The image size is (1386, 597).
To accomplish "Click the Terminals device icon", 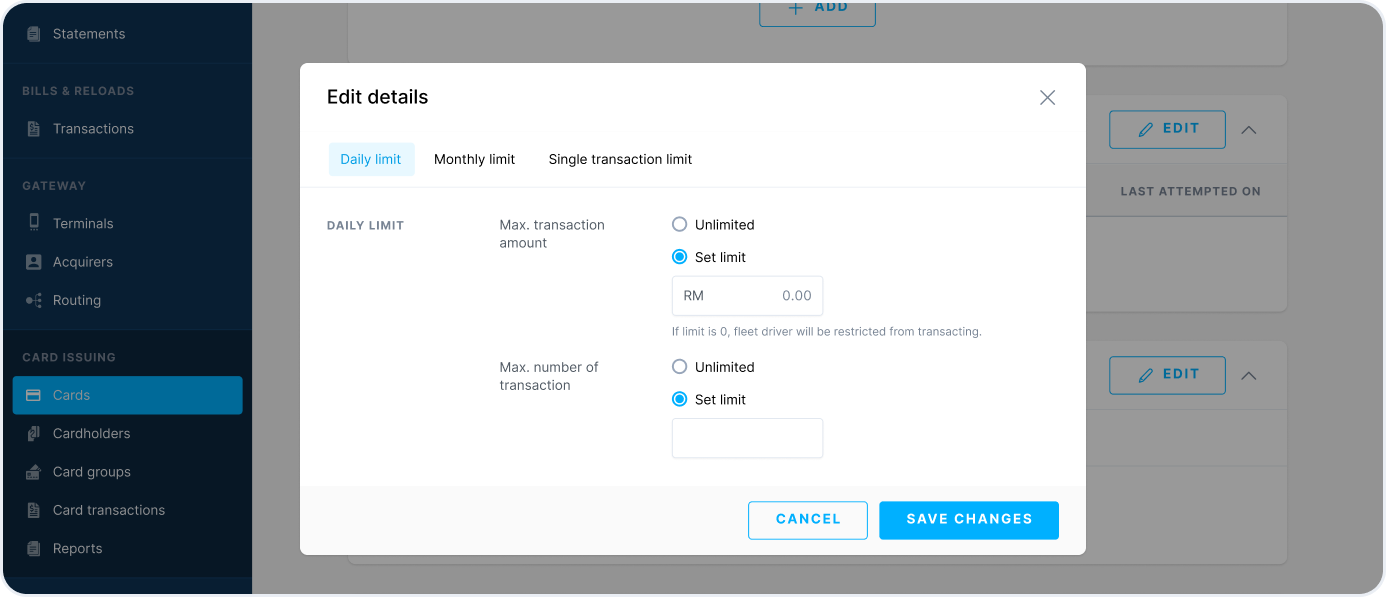I will click(34, 224).
